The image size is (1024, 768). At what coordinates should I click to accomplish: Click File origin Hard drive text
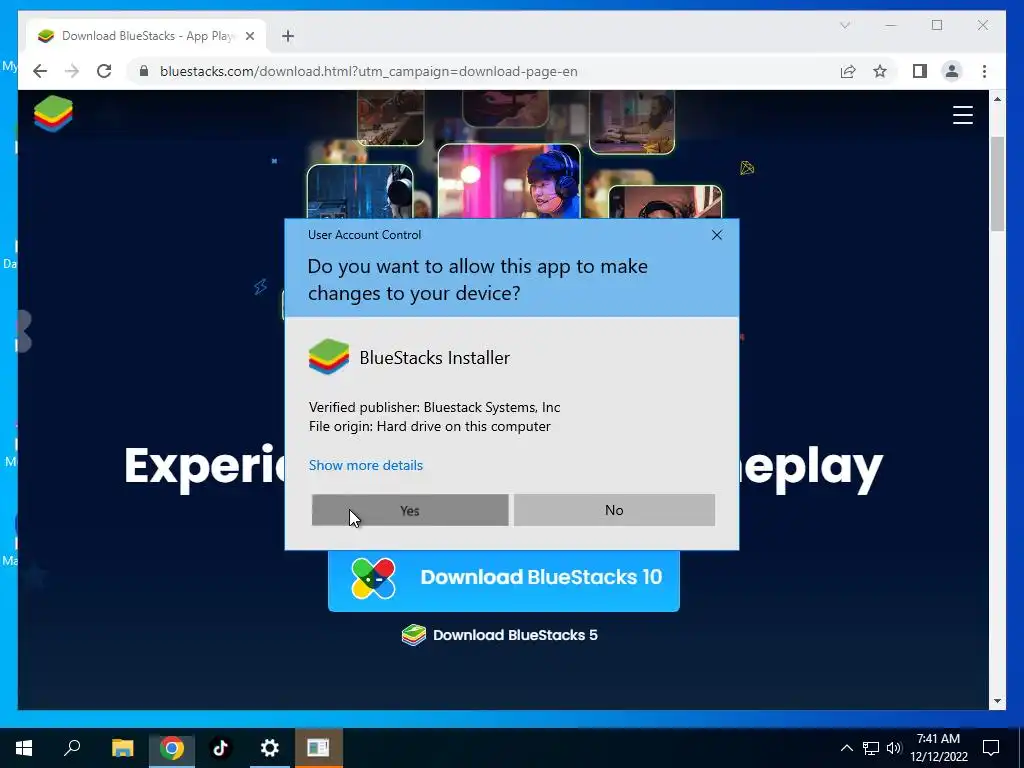(430, 426)
